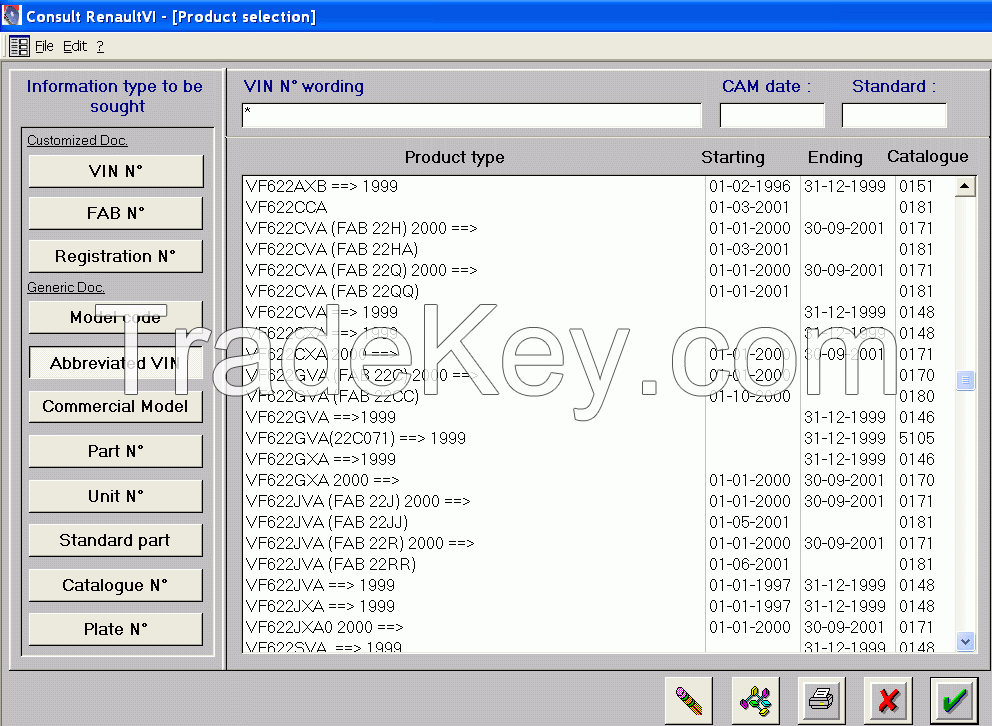Select Plate N° search type
Screen dimensions: 992x726
pyautogui.click(x=116, y=629)
